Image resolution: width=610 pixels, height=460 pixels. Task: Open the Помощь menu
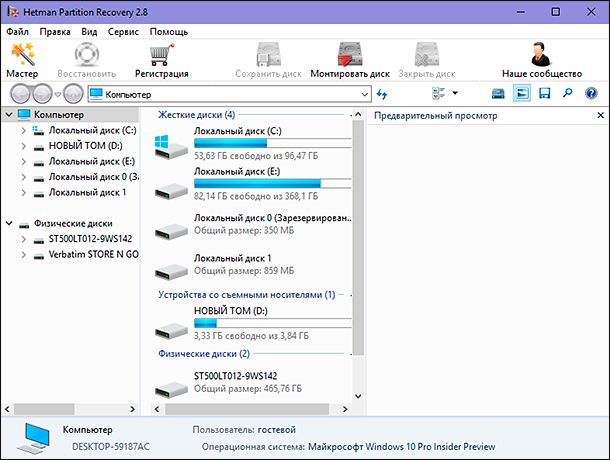point(169,32)
